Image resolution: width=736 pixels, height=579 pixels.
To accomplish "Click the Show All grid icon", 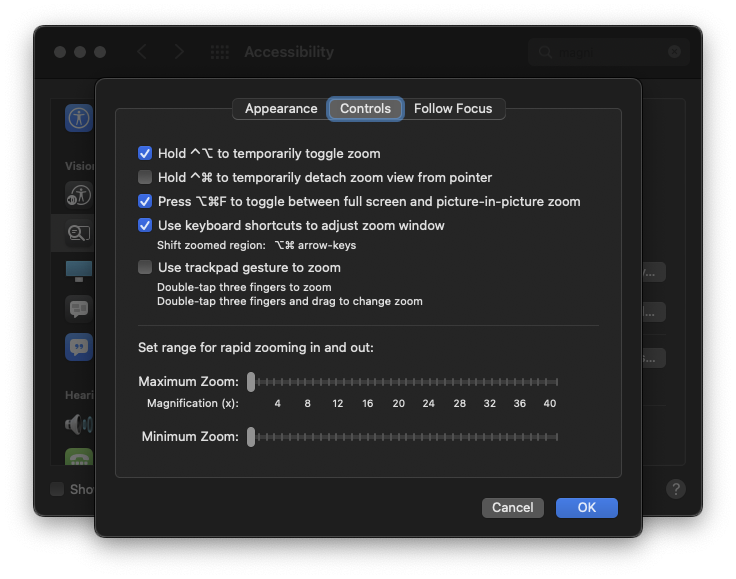I will 220,52.
